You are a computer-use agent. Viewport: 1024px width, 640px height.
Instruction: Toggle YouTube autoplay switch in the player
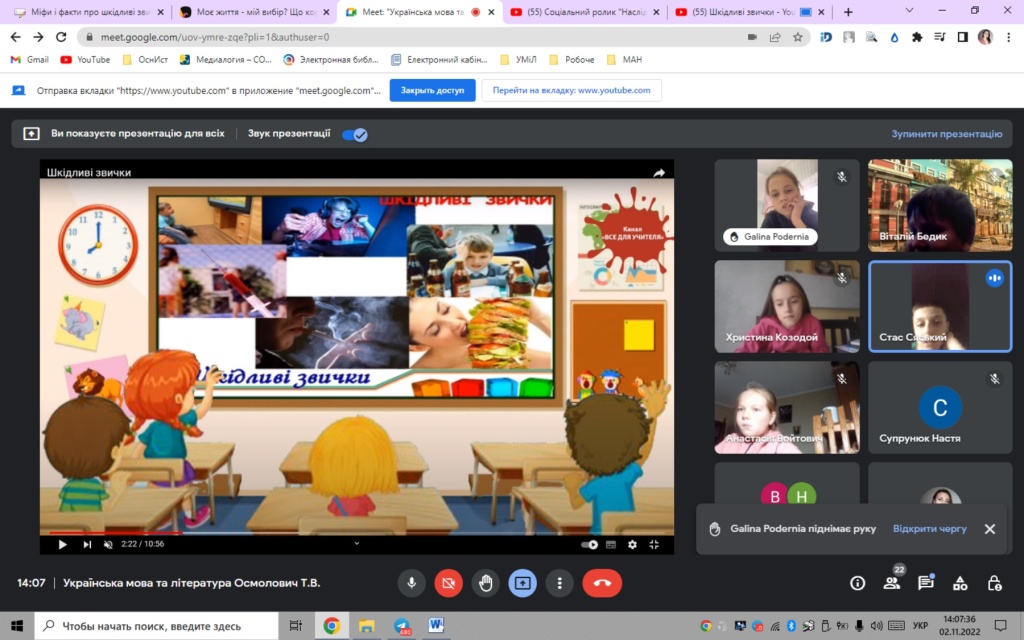(x=590, y=544)
